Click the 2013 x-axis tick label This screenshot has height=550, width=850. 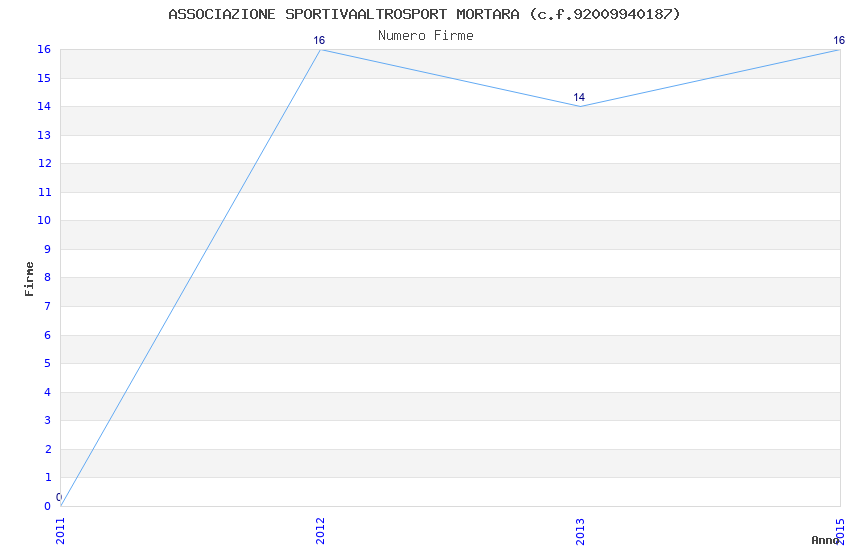[x=580, y=531]
